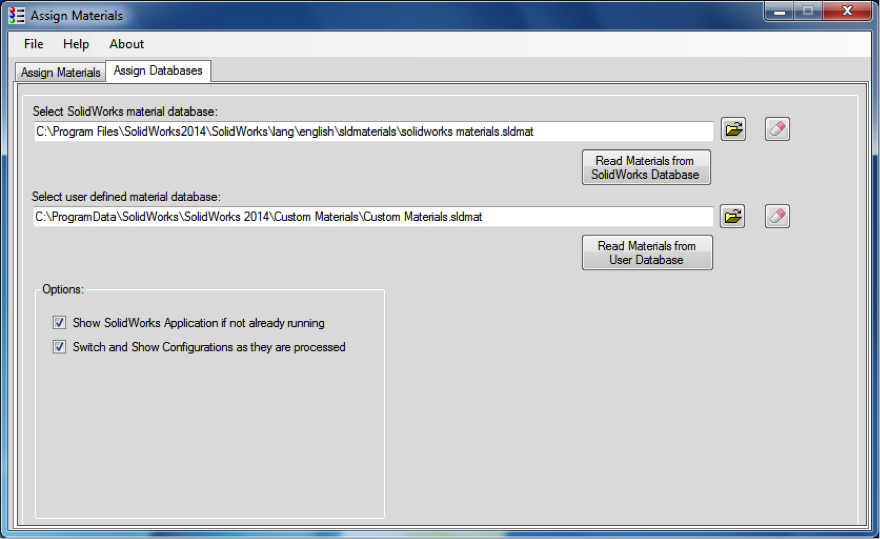The image size is (880, 539).
Task: Switch to the Assign Materials tab
Action: coord(60,72)
